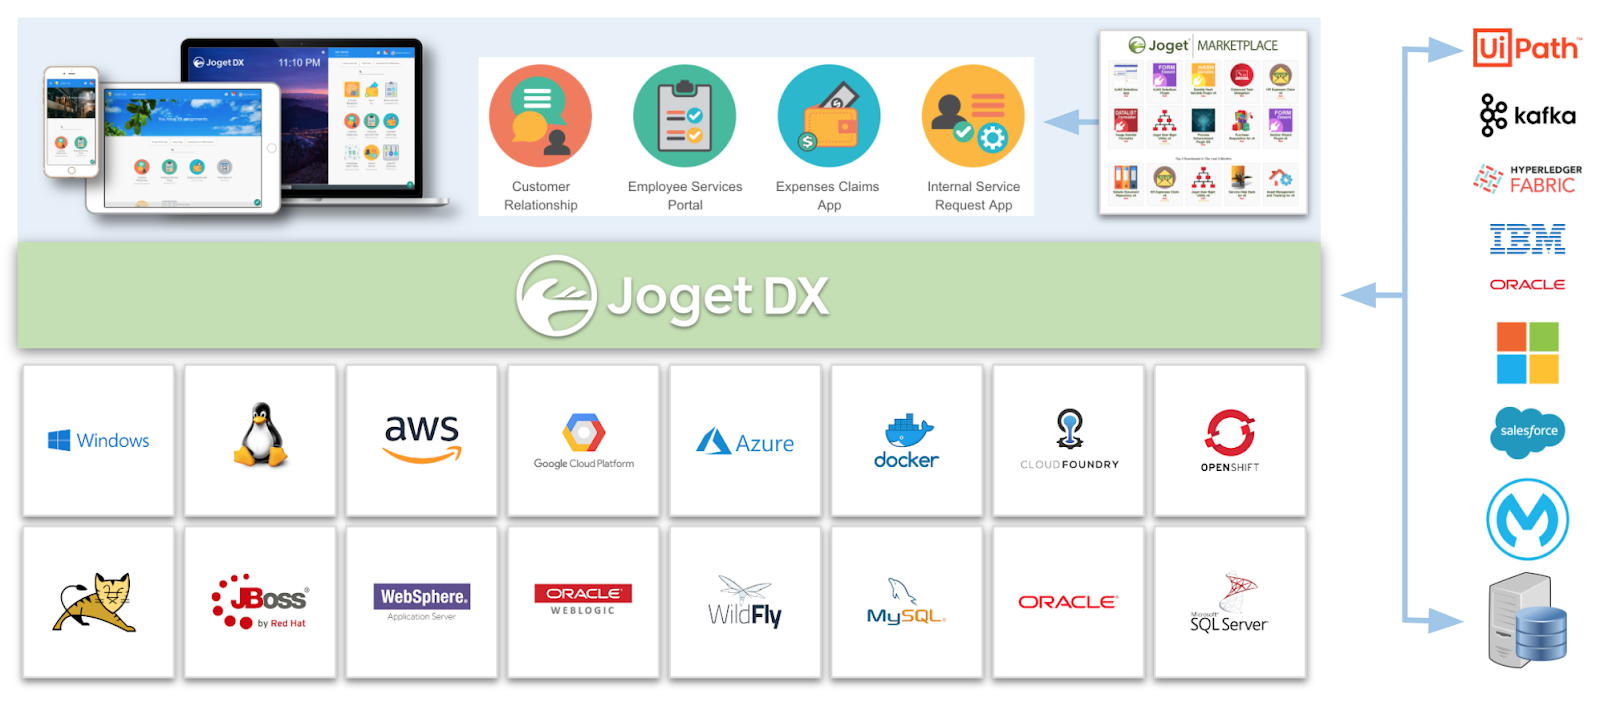This screenshot has width=1600, height=703.
Task: Select the Cloud Foundry tile
Action: tap(1068, 440)
